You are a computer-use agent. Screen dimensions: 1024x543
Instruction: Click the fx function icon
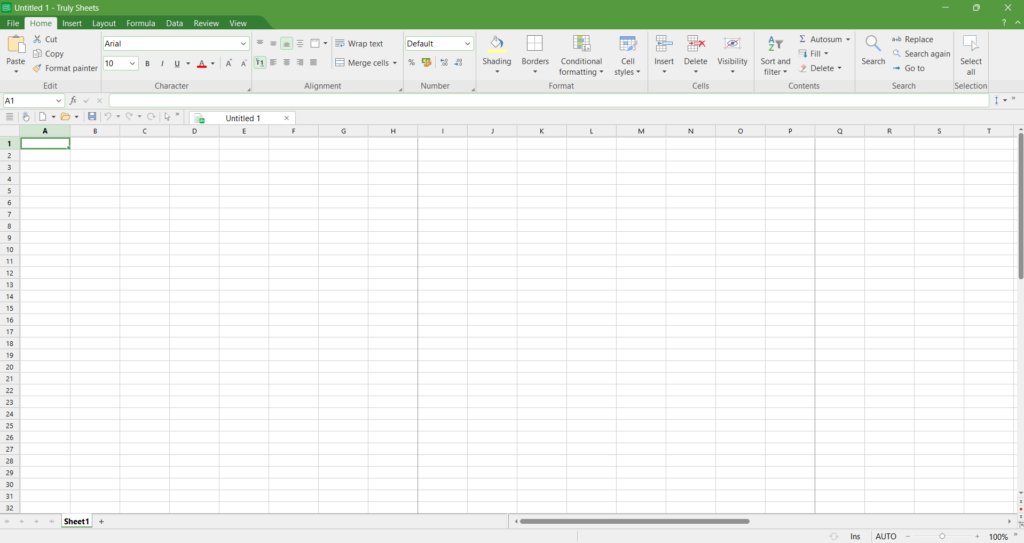[x=73, y=101]
